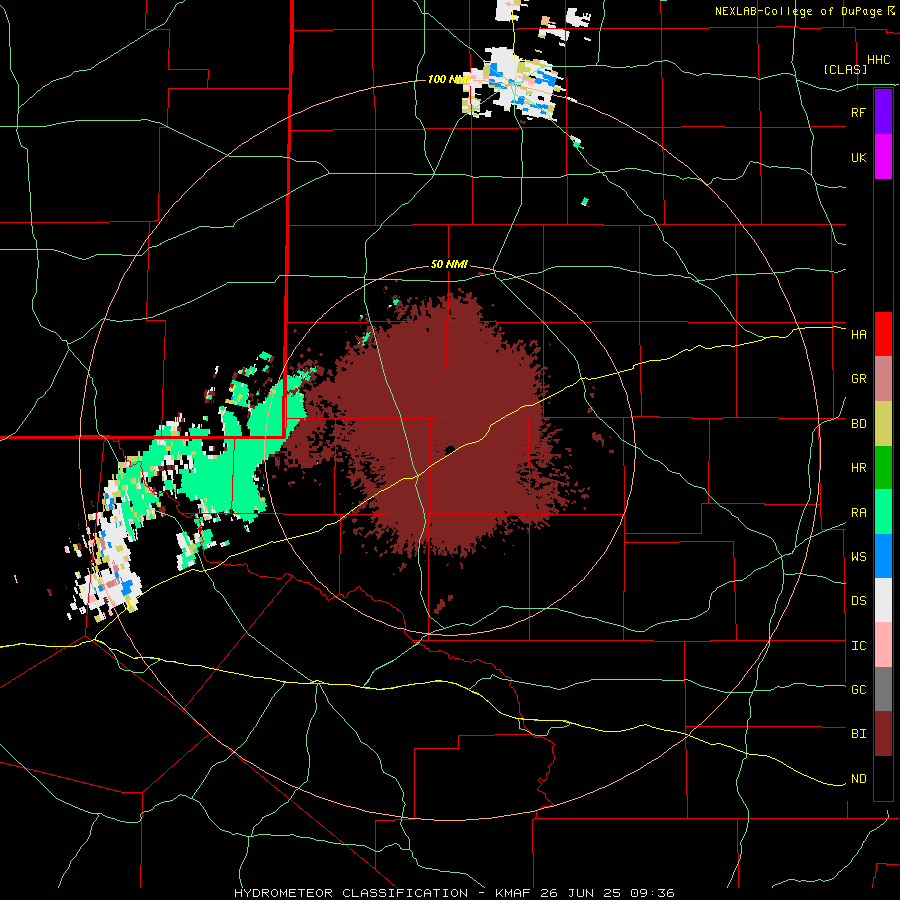Click the BD legend label
This screenshot has height=900, width=900.
point(858,424)
